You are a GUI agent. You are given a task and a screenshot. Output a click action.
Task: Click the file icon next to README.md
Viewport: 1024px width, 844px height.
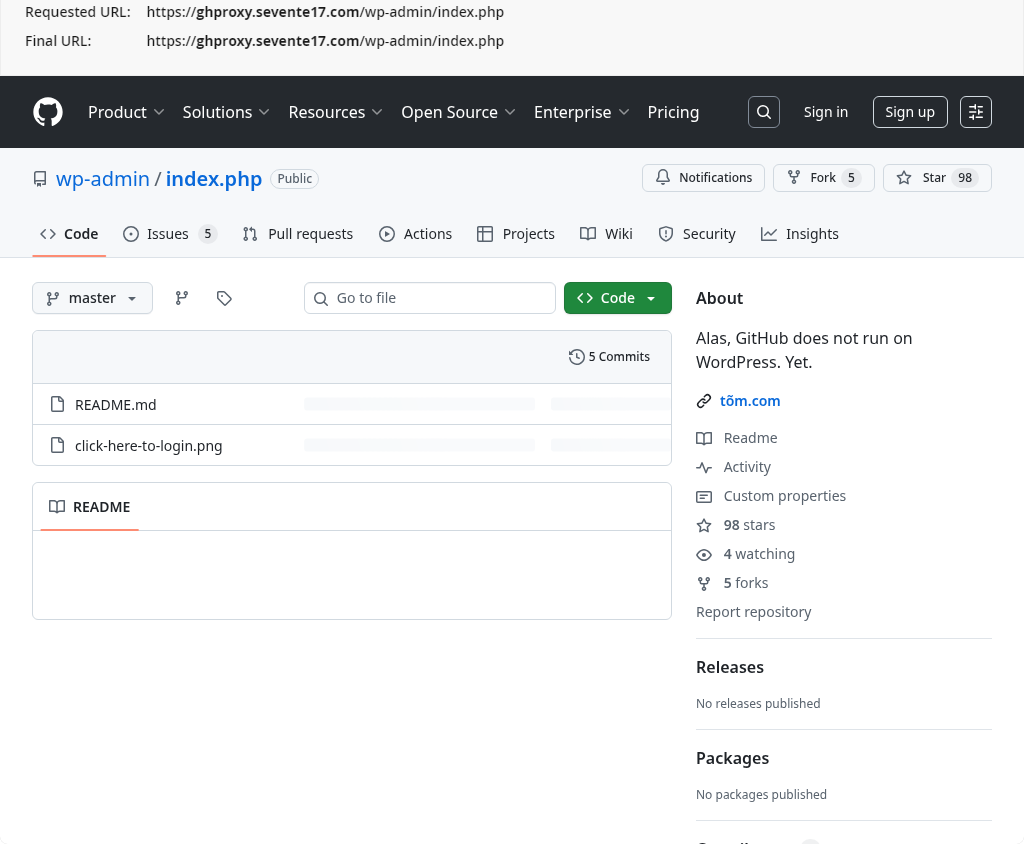pyautogui.click(x=57, y=405)
